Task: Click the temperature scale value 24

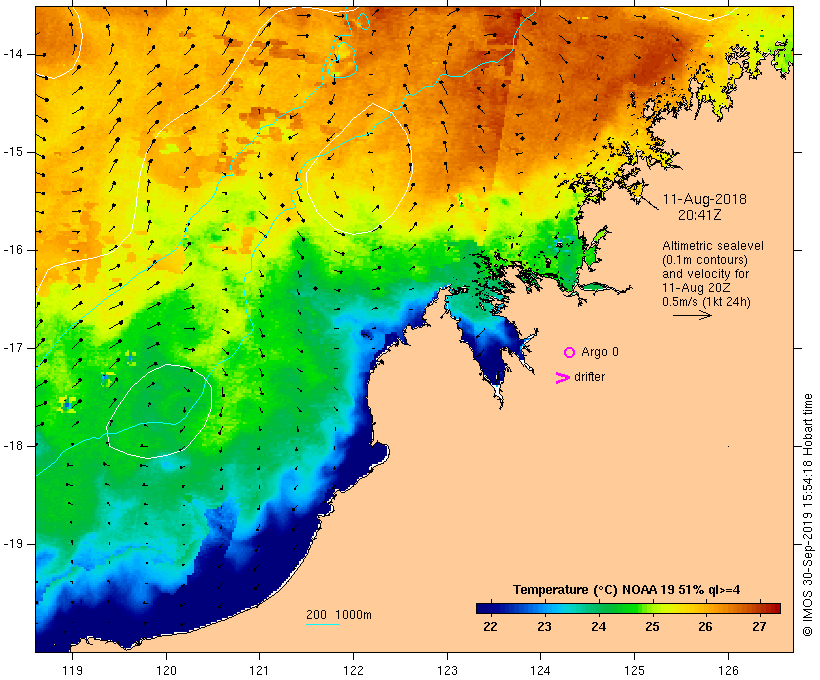Action: (598, 627)
